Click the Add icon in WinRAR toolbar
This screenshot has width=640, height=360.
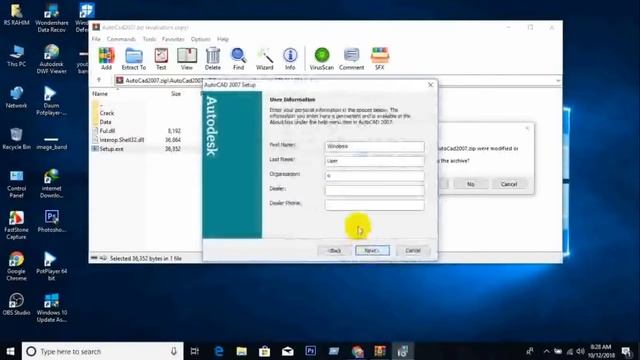point(106,59)
